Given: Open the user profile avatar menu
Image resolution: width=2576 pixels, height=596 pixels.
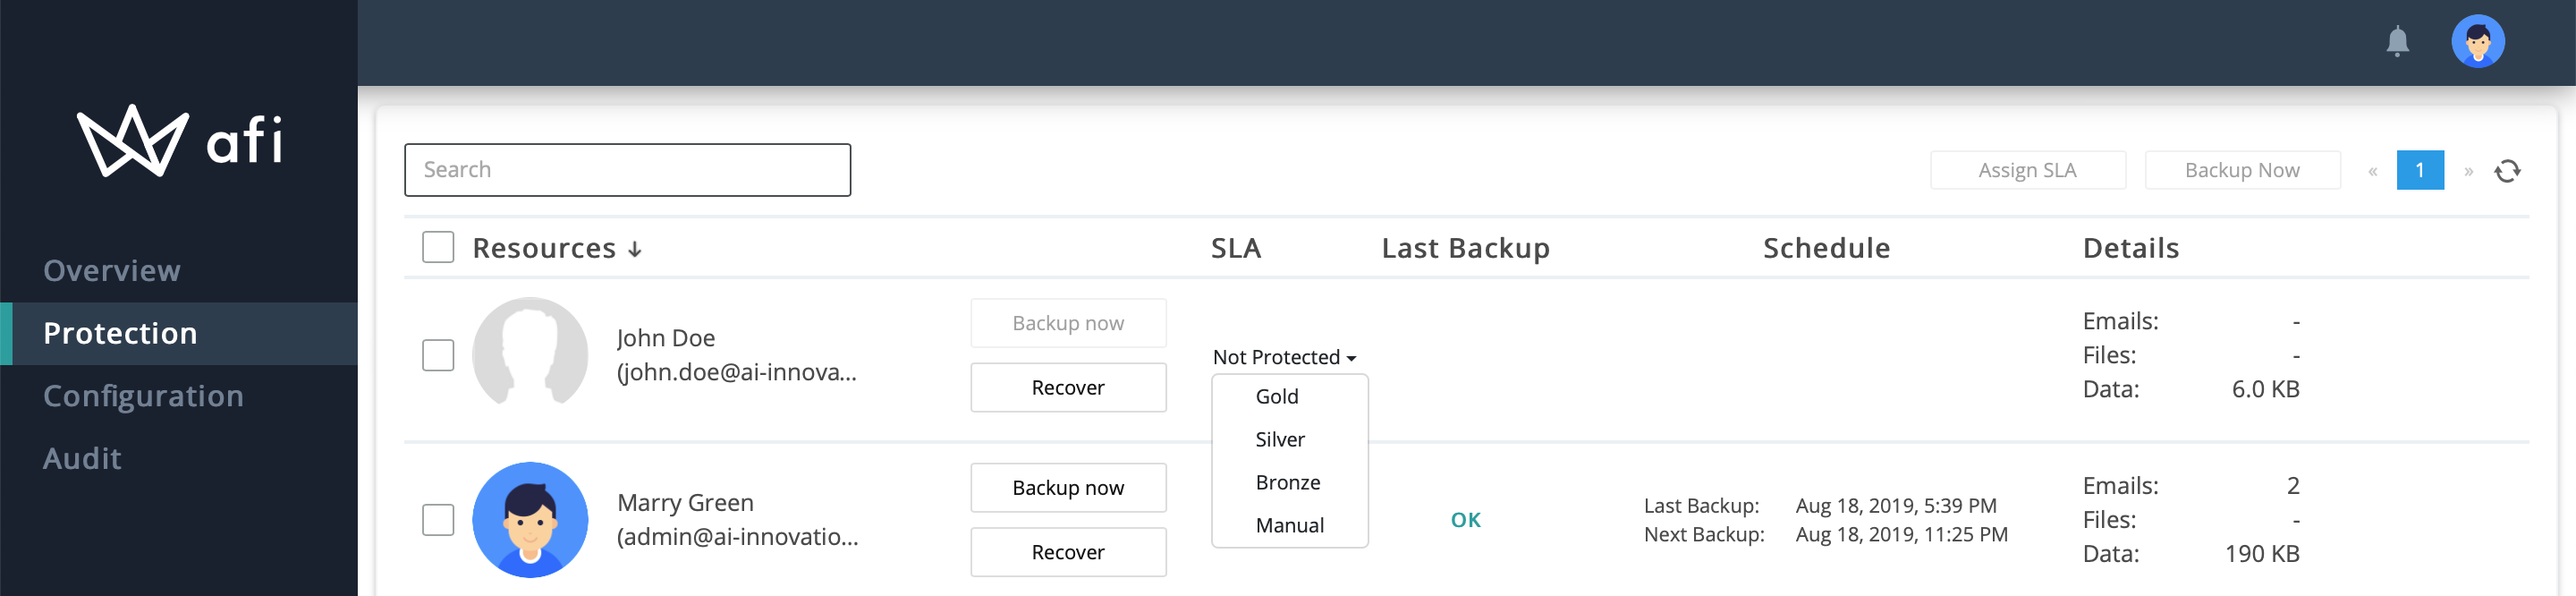Looking at the screenshot, I should 2477,42.
